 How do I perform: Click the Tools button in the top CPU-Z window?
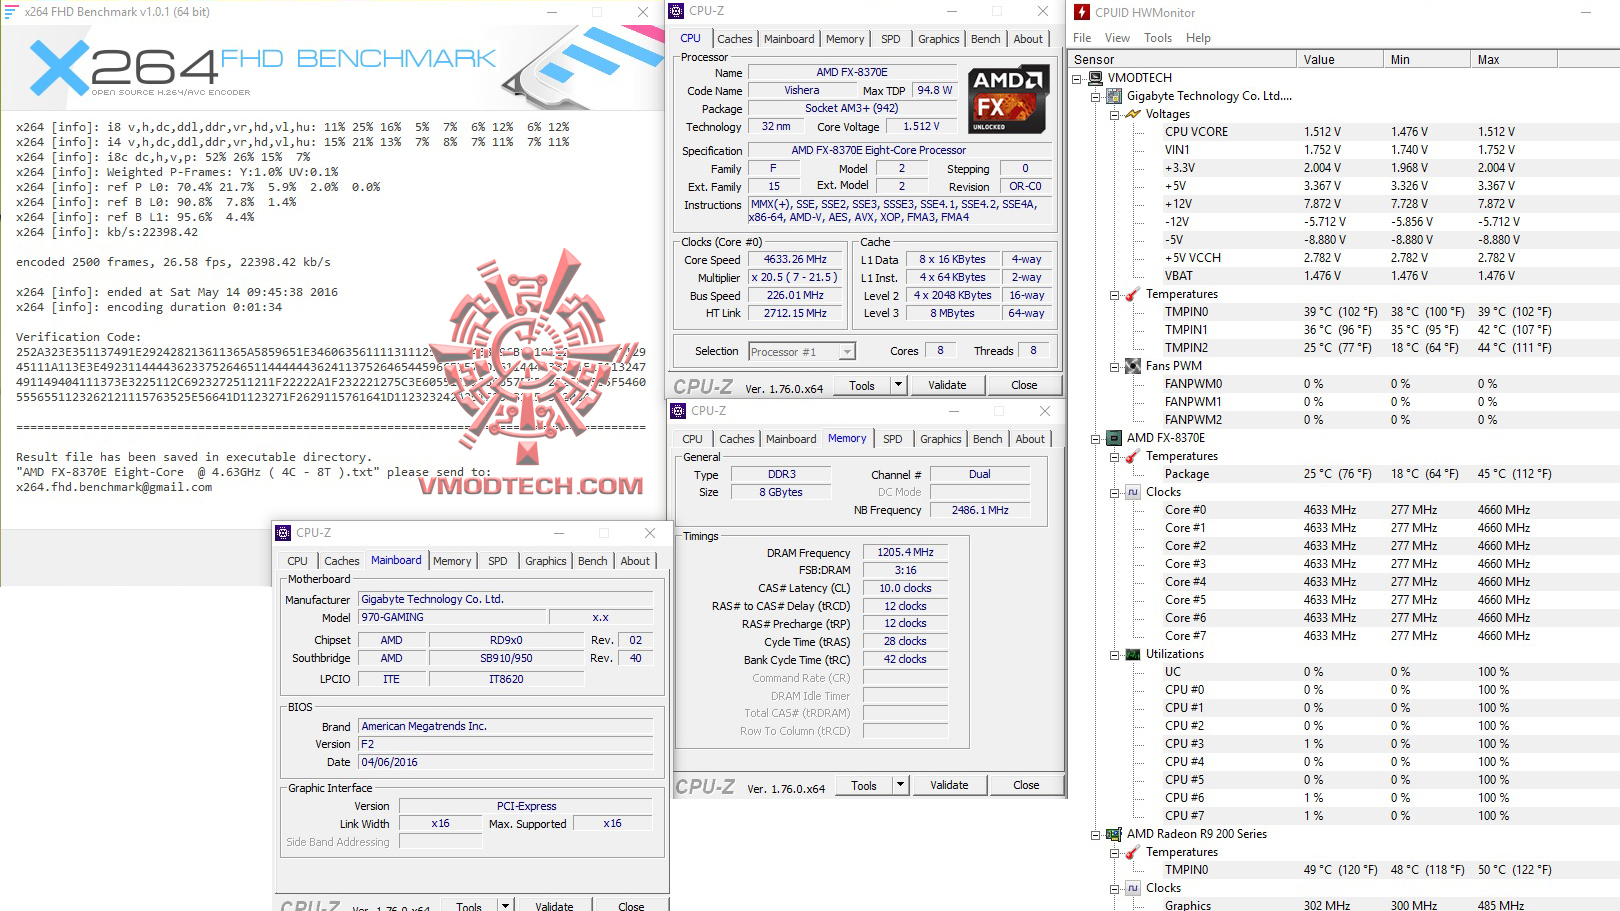(862, 385)
